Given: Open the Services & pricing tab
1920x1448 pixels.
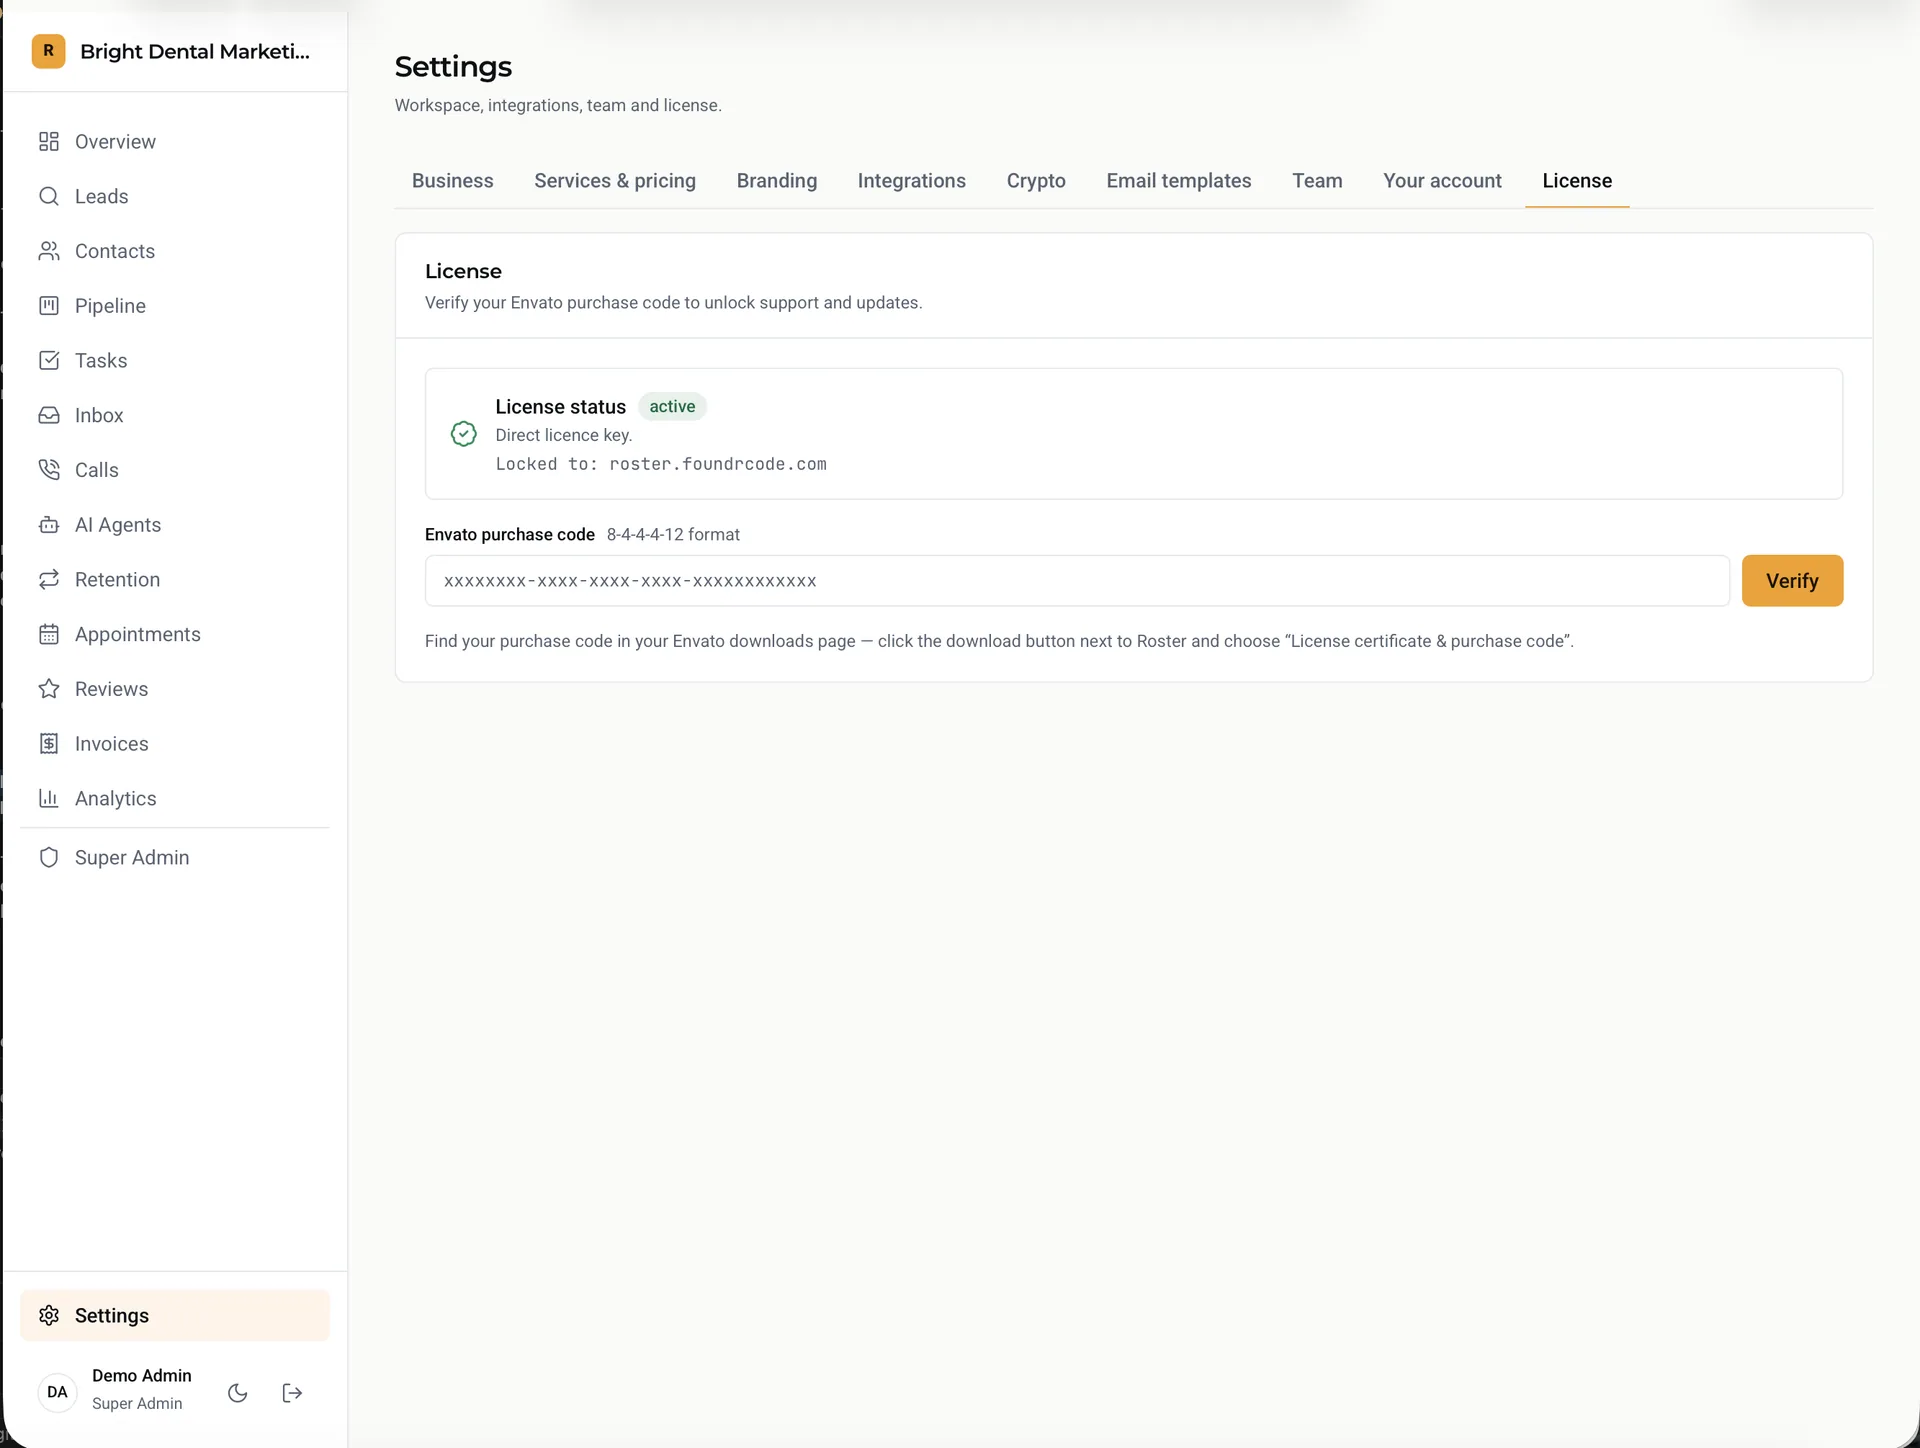Looking at the screenshot, I should 614,181.
